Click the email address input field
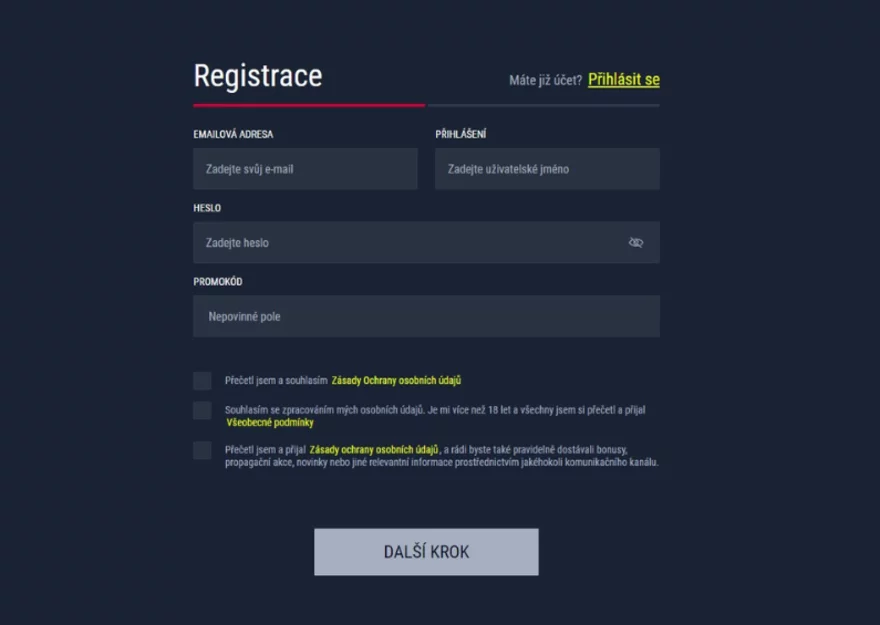 [305, 169]
